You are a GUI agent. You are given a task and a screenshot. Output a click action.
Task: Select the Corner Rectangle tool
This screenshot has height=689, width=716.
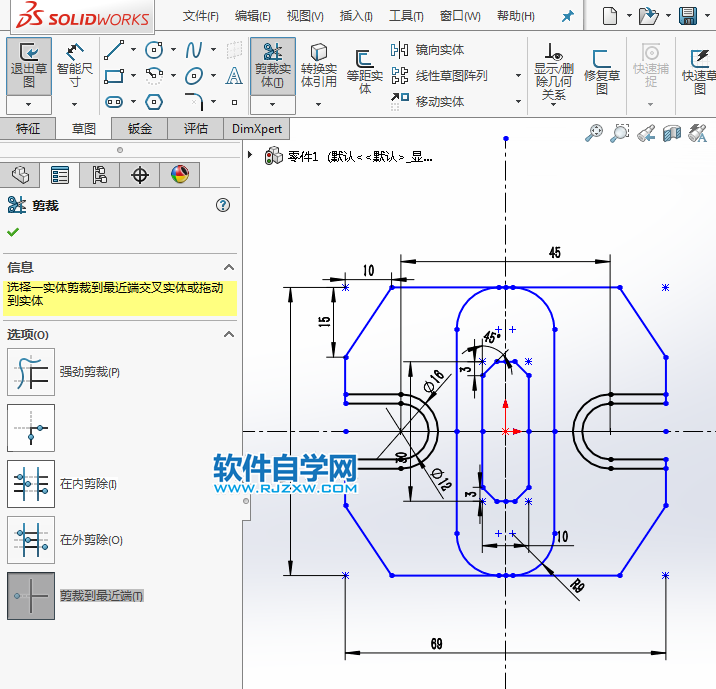pyautogui.click(x=114, y=76)
